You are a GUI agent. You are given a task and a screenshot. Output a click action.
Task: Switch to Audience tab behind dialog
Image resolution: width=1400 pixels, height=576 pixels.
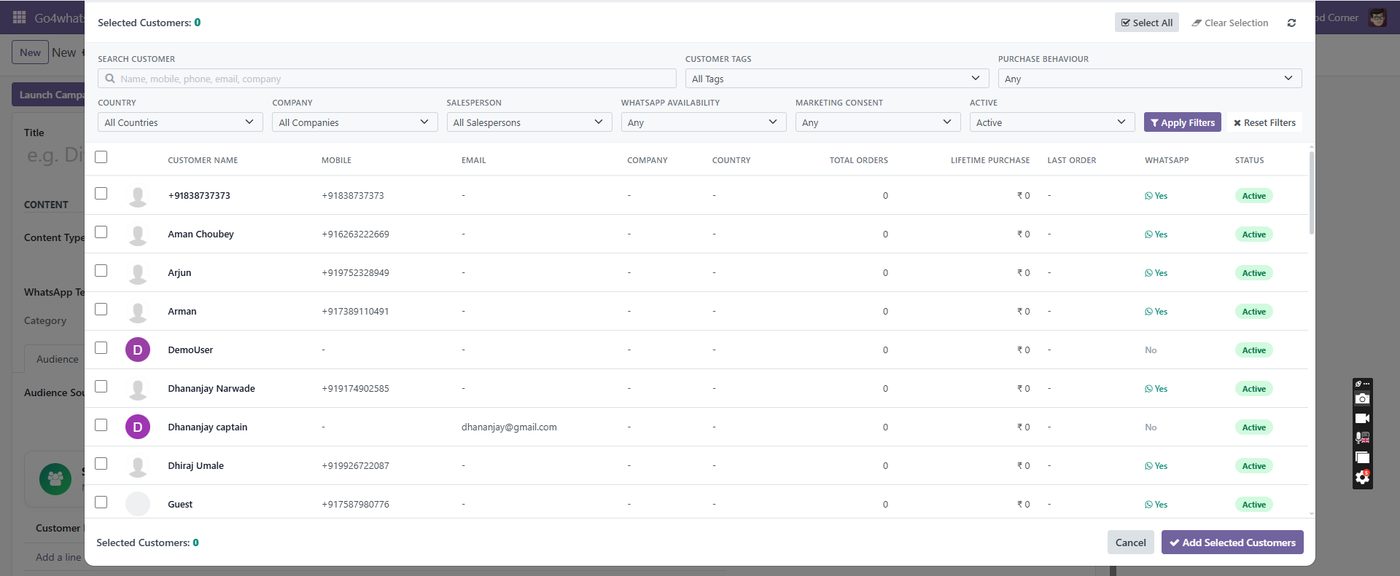tap(55, 359)
